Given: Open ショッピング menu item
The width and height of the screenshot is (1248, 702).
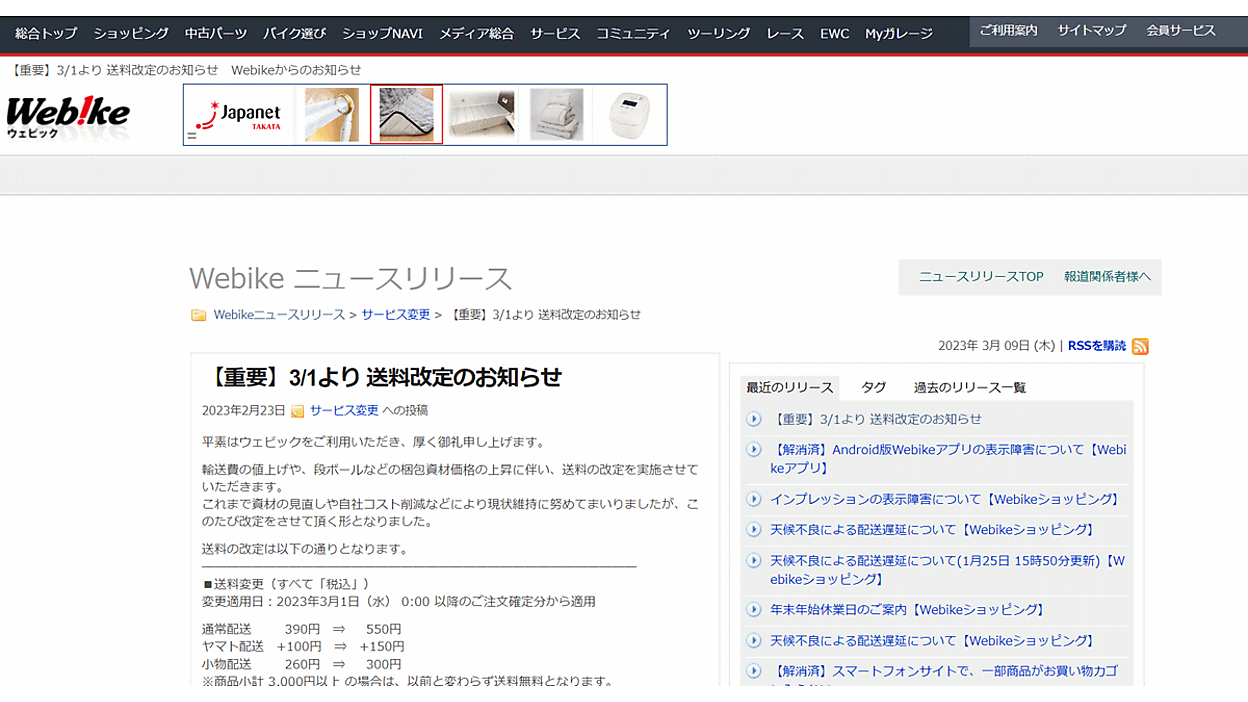Looking at the screenshot, I should tap(131, 33).
